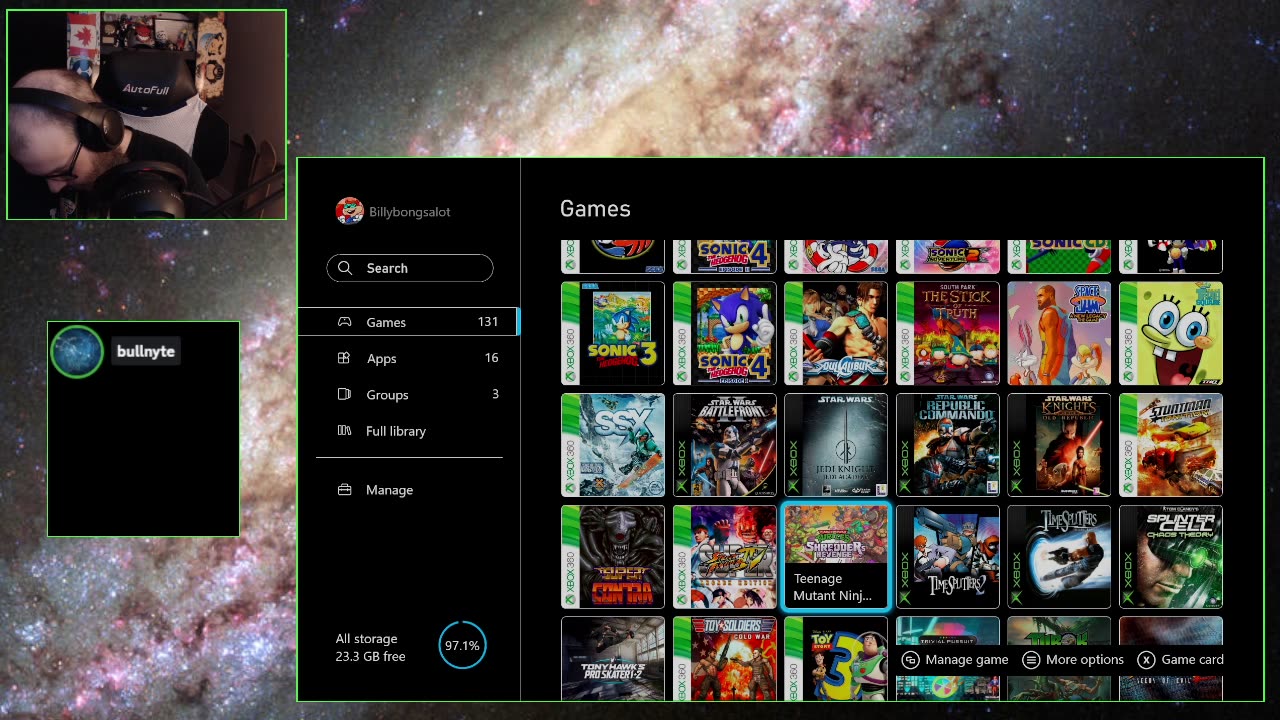Select TimeSplitters Future Perfect tile
Viewport: 1280px width, 720px height.
pyautogui.click(x=1059, y=557)
